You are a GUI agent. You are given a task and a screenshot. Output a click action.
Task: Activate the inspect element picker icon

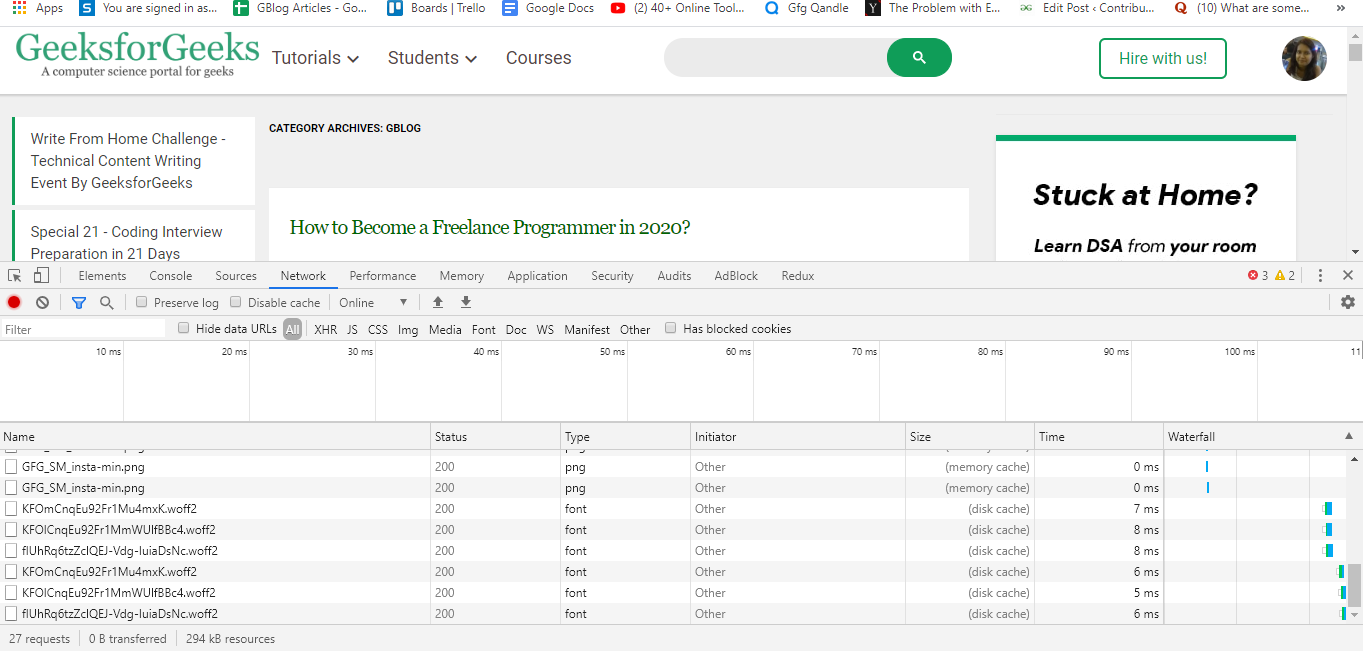click(15, 276)
